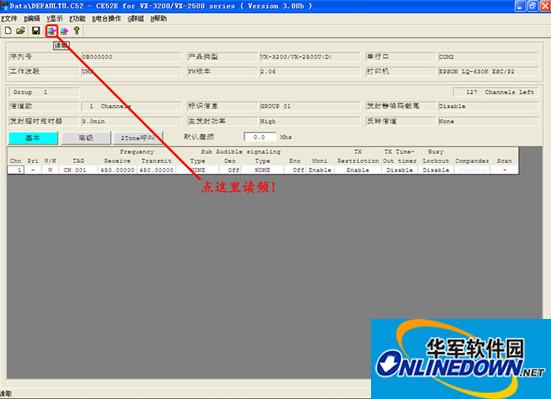Open the 显示 (View) menu
551x399 pixels.
click(54, 19)
